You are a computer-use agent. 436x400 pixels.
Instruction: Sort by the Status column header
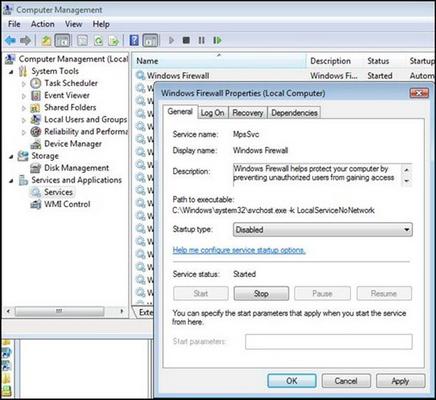pyautogui.click(x=384, y=61)
